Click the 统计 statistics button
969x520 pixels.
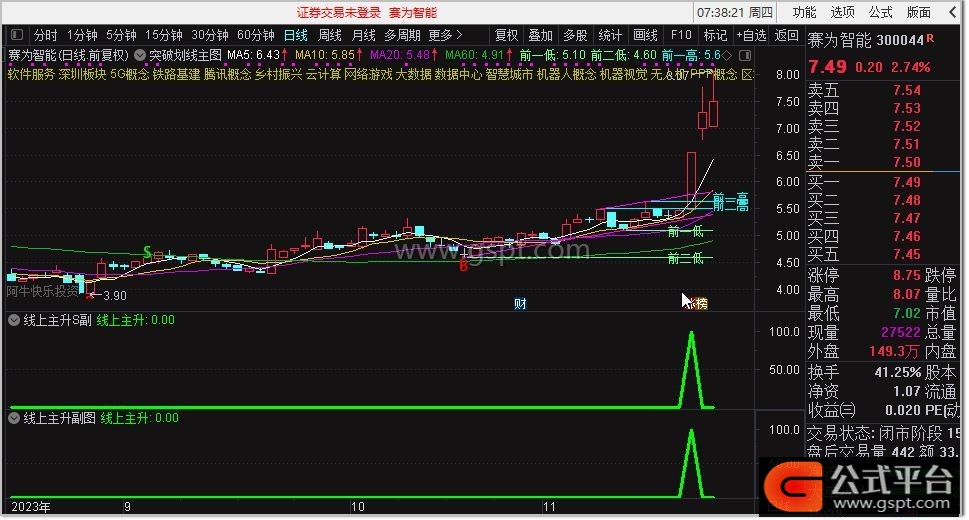click(x=610, y=35)
